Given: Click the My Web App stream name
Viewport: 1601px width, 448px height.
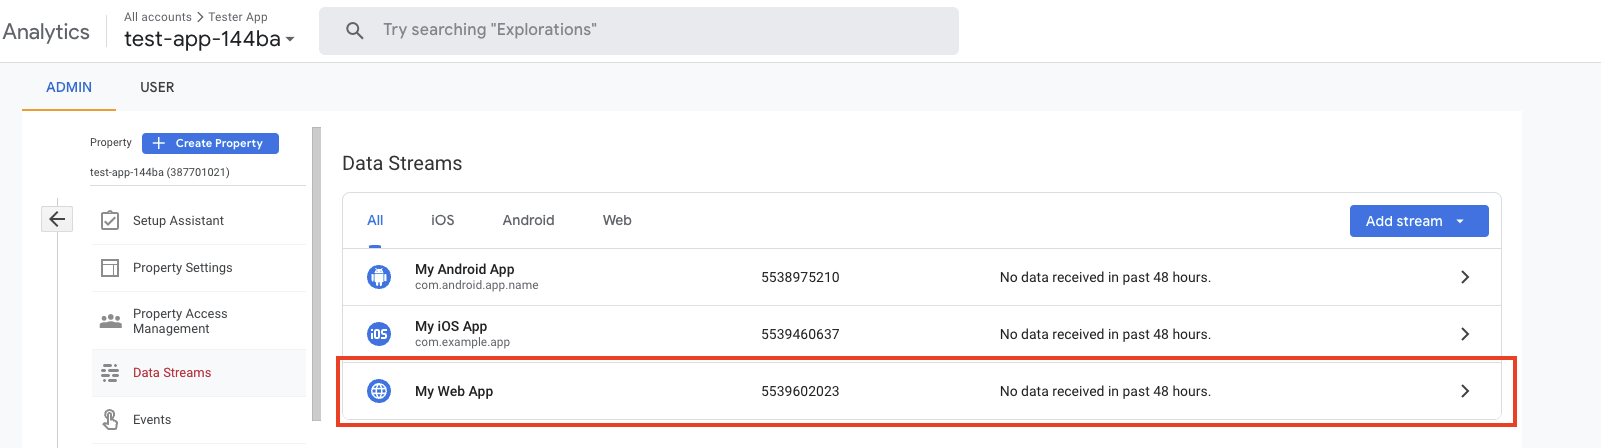Looking at the screenshot, I should [454, 391].
